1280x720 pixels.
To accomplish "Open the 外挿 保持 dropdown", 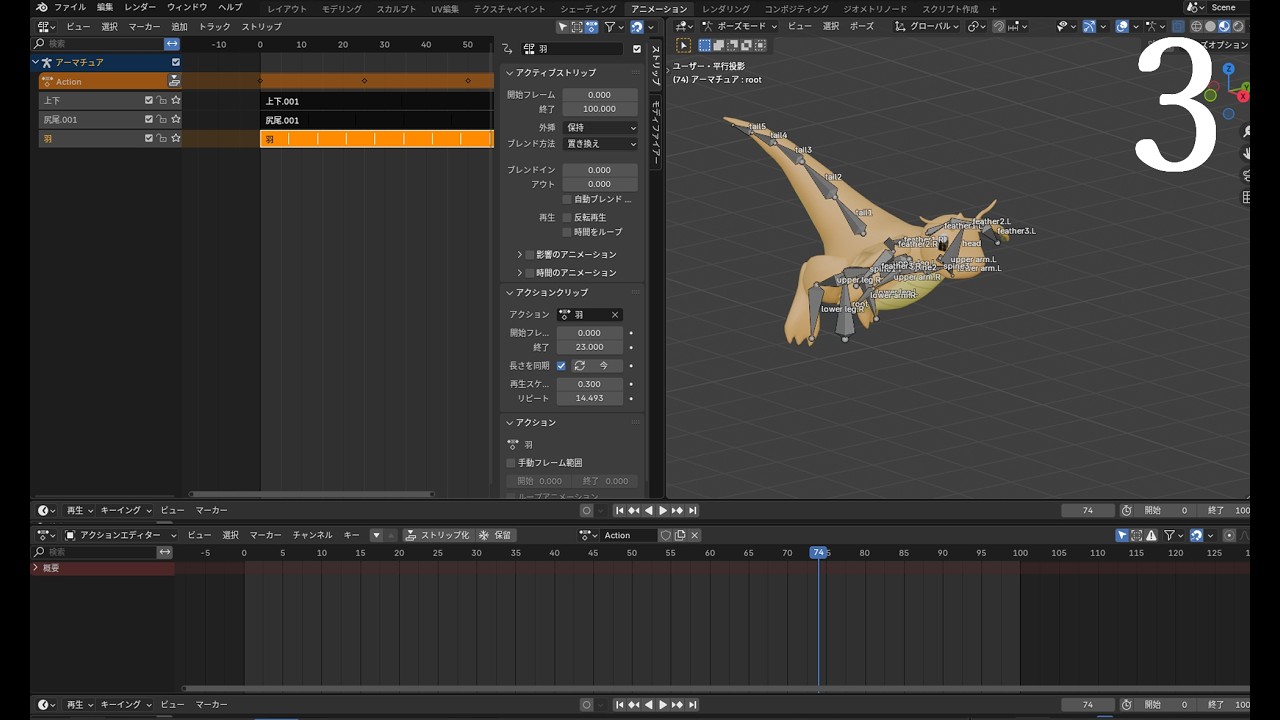I will click(x=600, y=128).
